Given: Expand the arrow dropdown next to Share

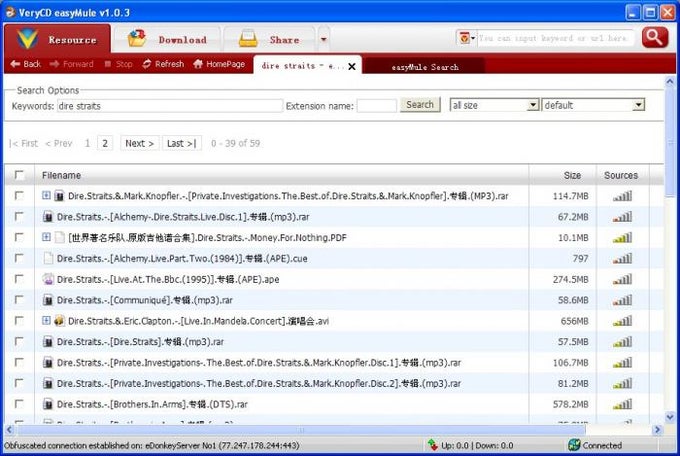Looking at the screenshot, I should click(x=324, y=39).
